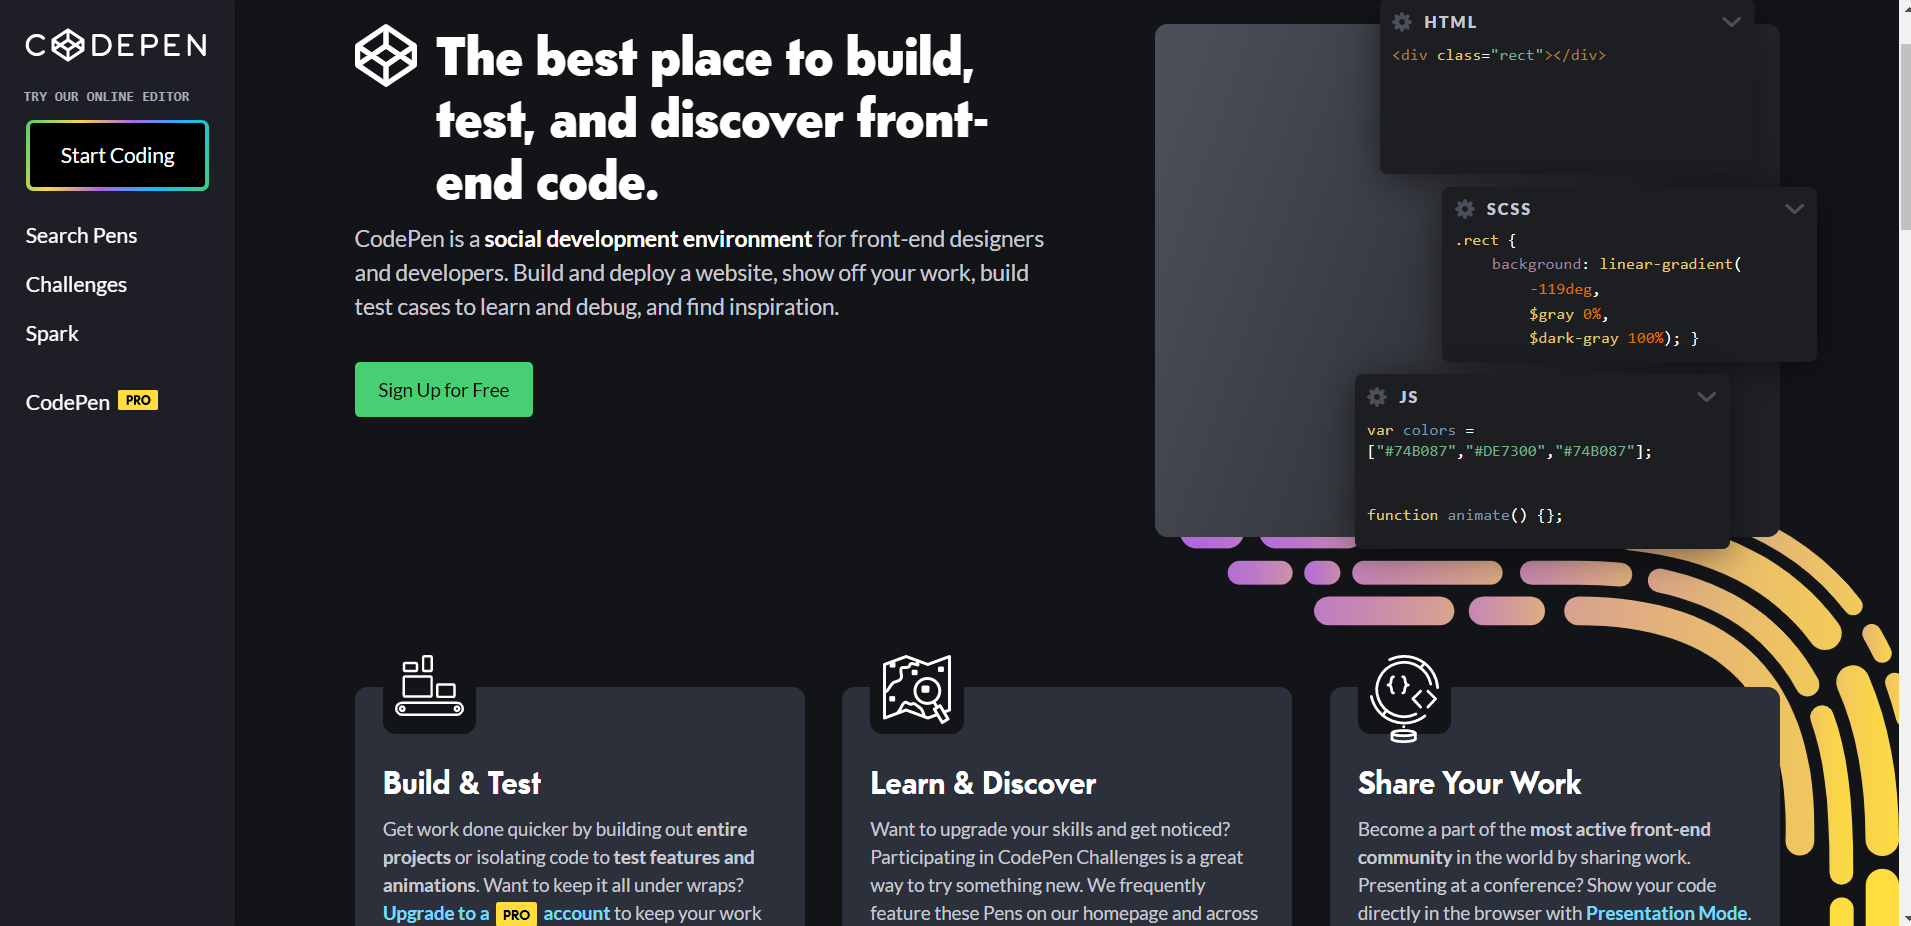Click the Start Coding button
This screenshot has height=926, width=1911.
(117, 155)
